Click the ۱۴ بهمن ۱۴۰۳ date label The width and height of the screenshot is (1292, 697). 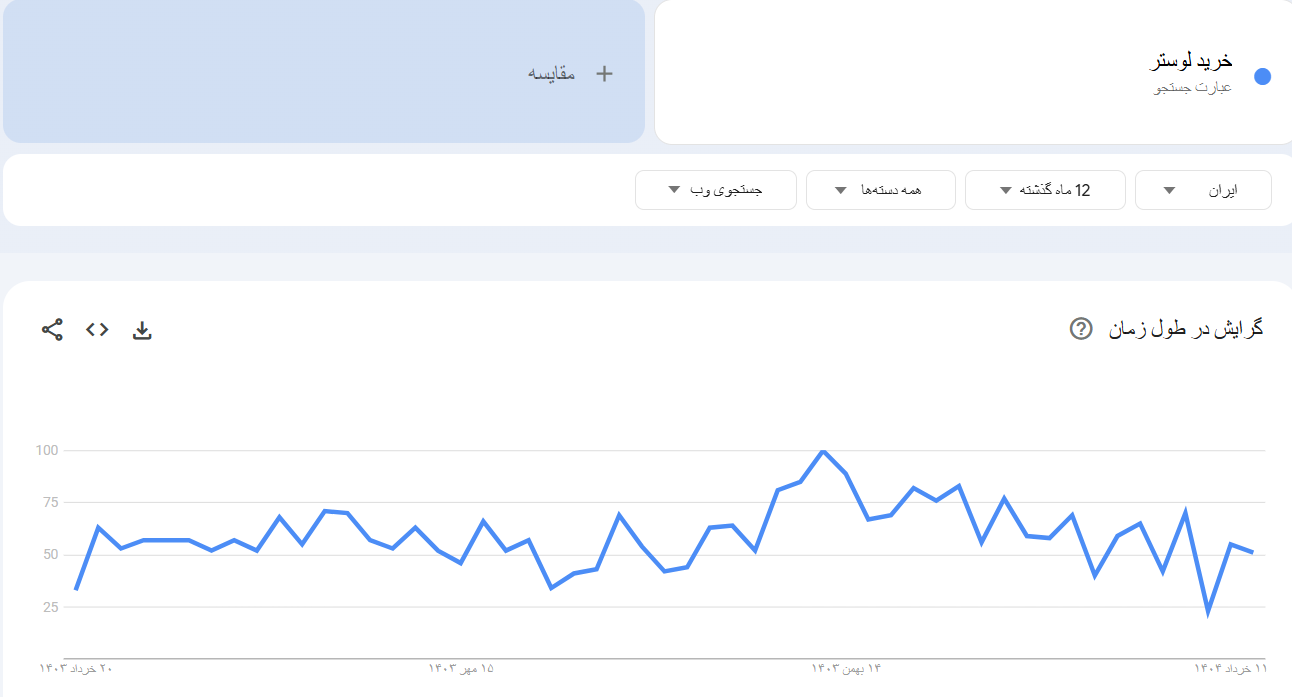click(846, 668)
